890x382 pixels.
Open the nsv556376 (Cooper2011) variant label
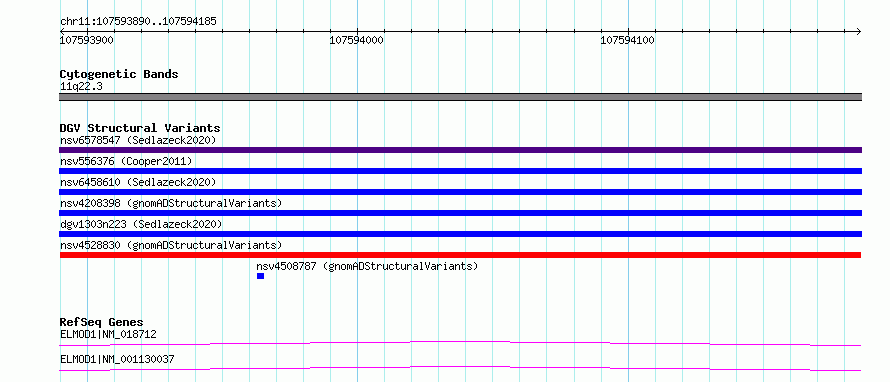126,162
